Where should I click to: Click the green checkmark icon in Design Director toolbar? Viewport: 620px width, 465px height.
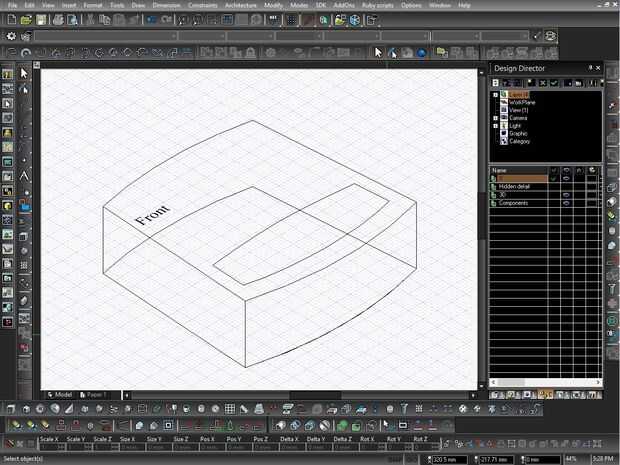tap(554, 82)
